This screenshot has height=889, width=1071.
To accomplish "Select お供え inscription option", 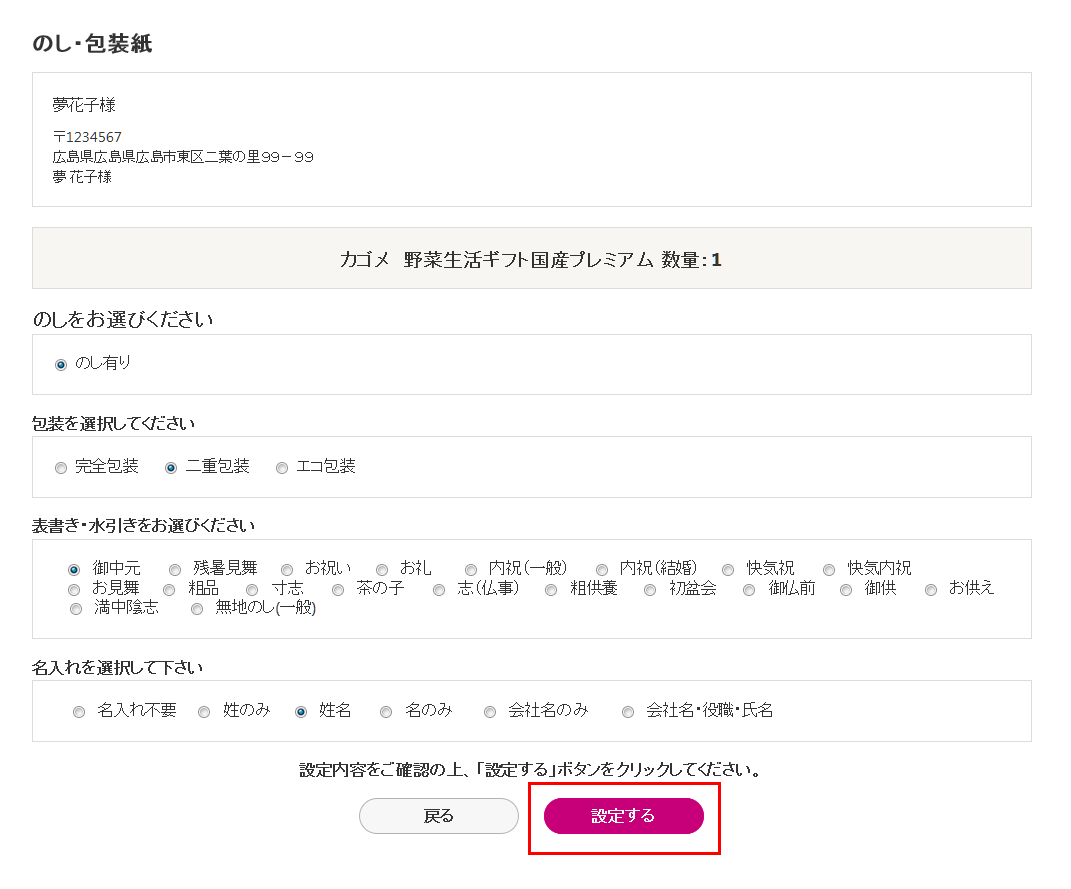I will (x=931, y=590).
